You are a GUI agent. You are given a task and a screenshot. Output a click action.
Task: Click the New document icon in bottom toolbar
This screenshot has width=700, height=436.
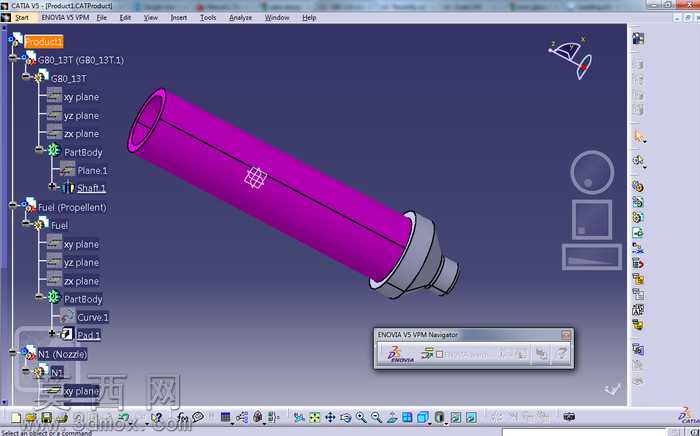click(x=16, y=418)
